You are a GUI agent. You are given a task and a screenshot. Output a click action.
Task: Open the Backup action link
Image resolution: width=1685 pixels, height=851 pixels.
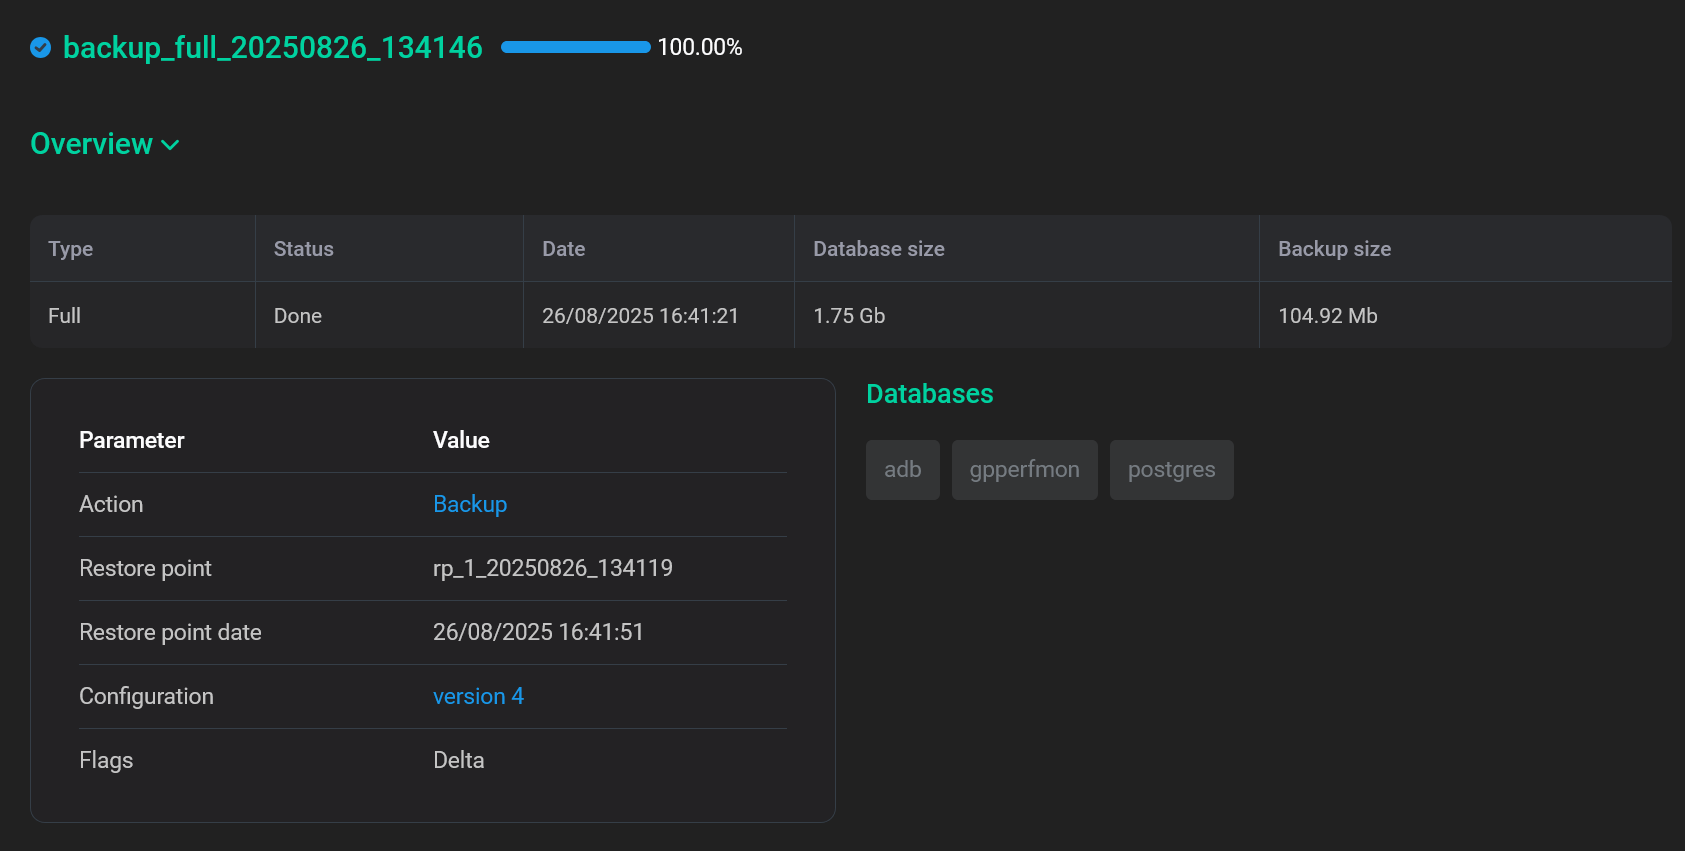point(469,504)
